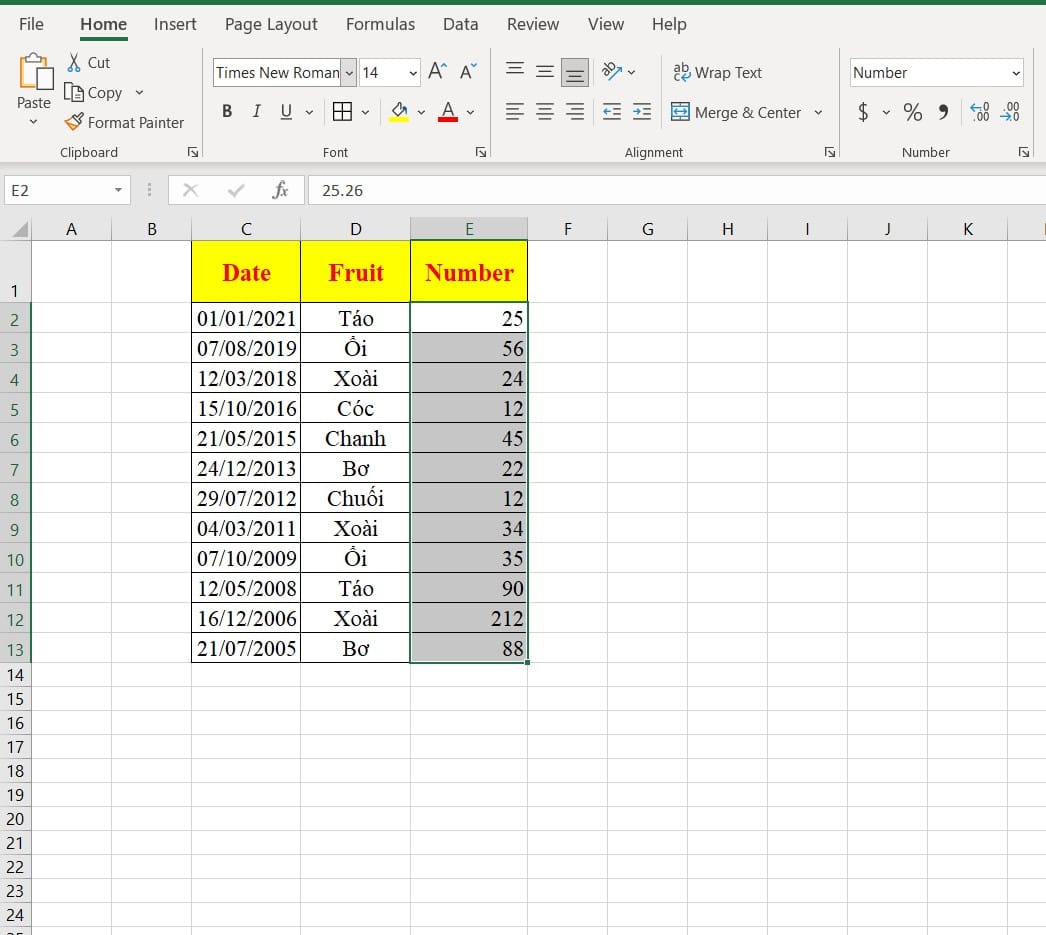Image resolution: width=1046 pixels, height=935 pixels.
Task: Toggle Bold formatting
Action: tap(227, 111)
